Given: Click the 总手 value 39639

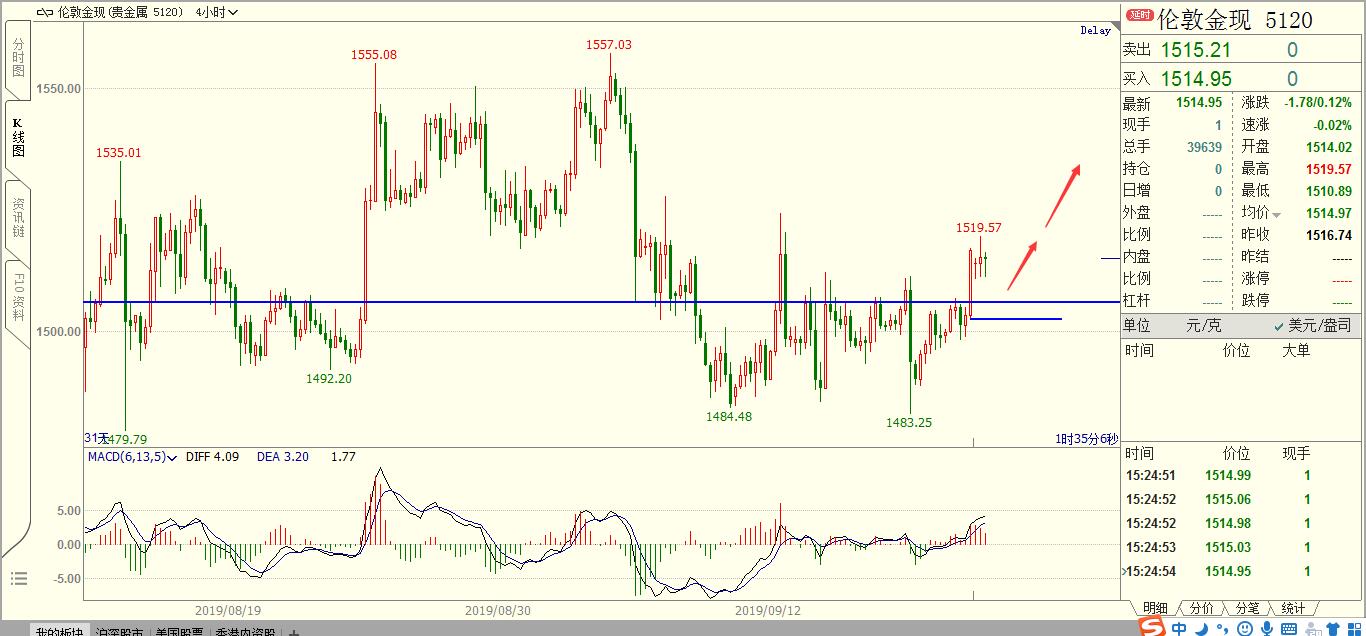Looking at the screenshot, I should [1205, 147].
